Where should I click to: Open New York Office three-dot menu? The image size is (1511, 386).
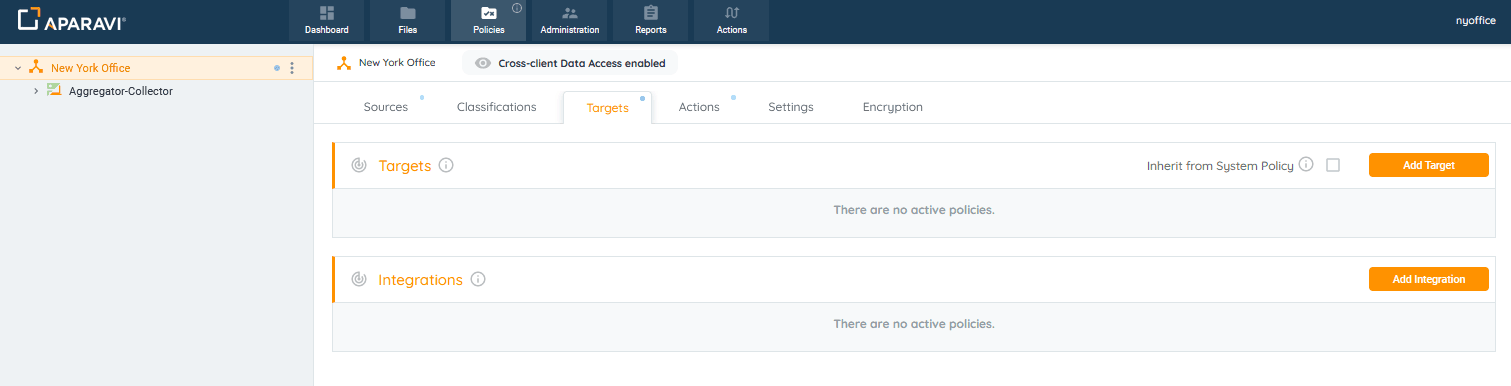click(292, 68)
